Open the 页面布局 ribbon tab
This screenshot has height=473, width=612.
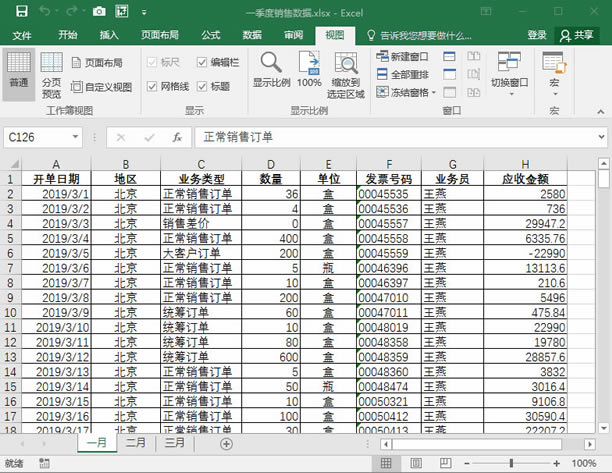tap(160, 35)
